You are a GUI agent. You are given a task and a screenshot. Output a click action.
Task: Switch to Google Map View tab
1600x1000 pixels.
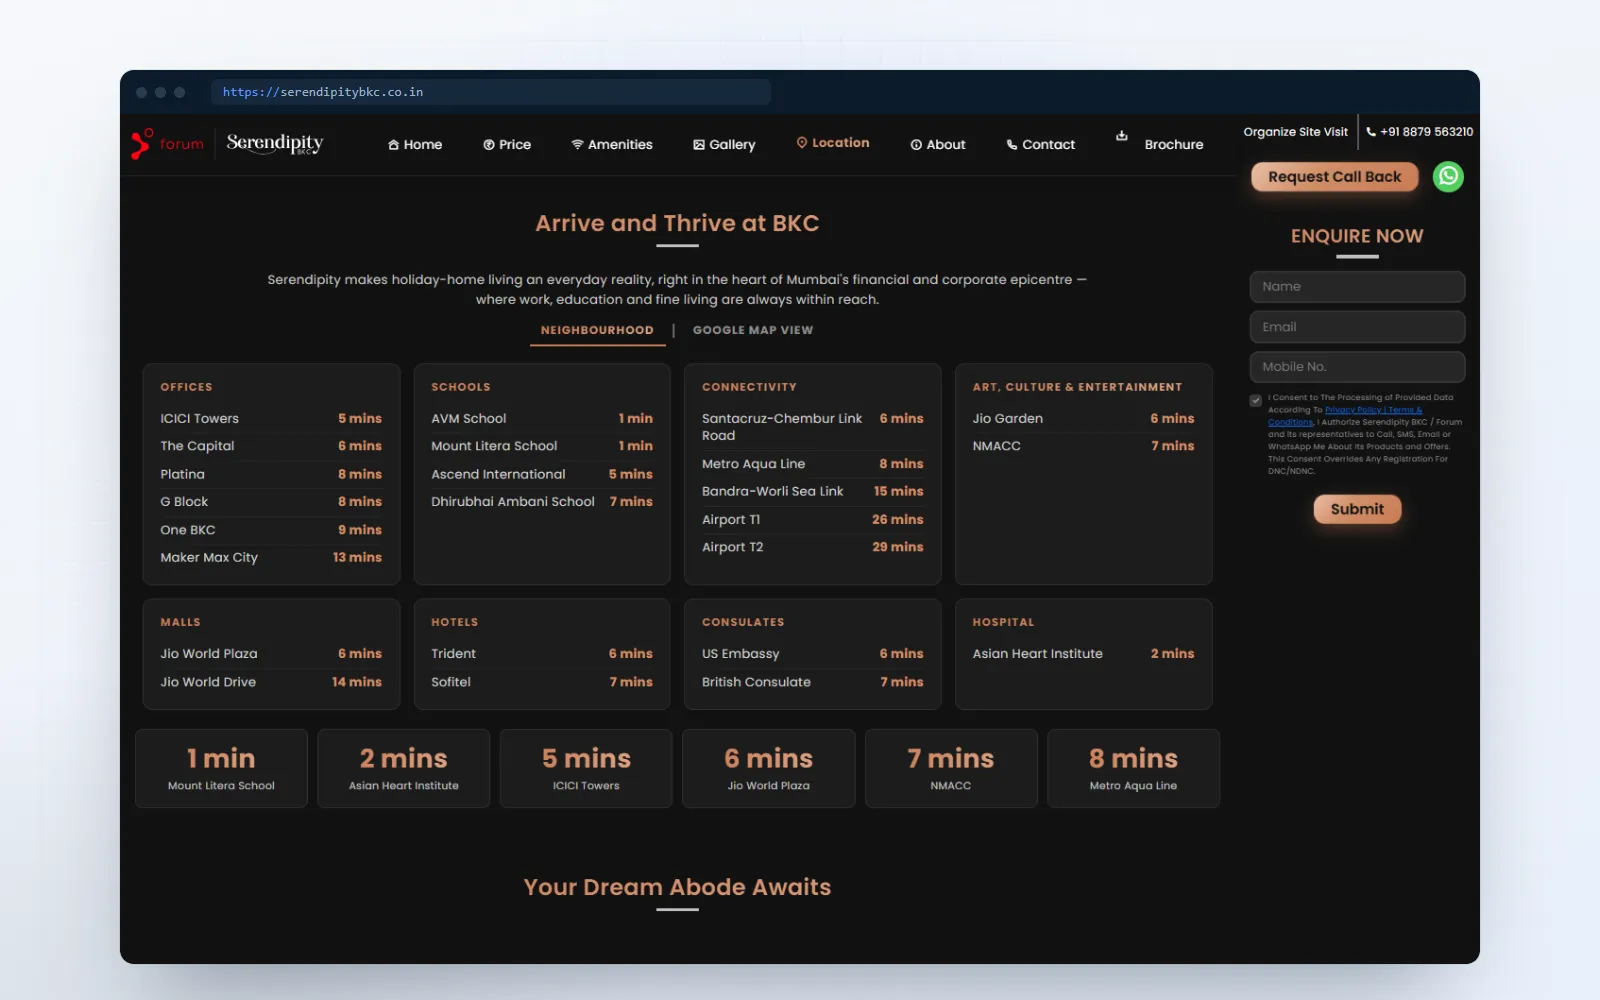coord(753,330)
